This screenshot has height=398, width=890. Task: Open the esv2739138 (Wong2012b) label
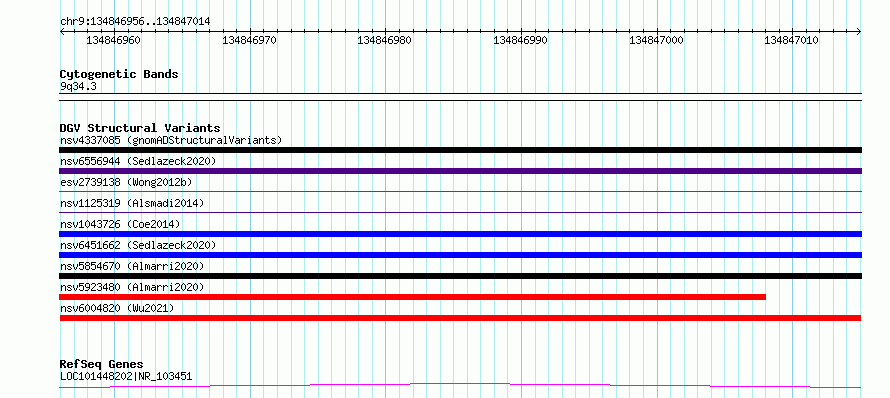coord(126,182)
